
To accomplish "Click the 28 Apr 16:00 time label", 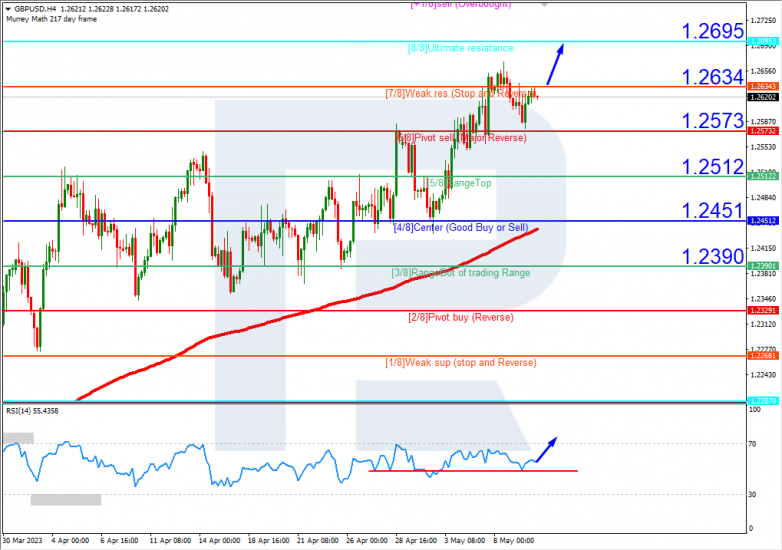I will click(x=416, y=541).
